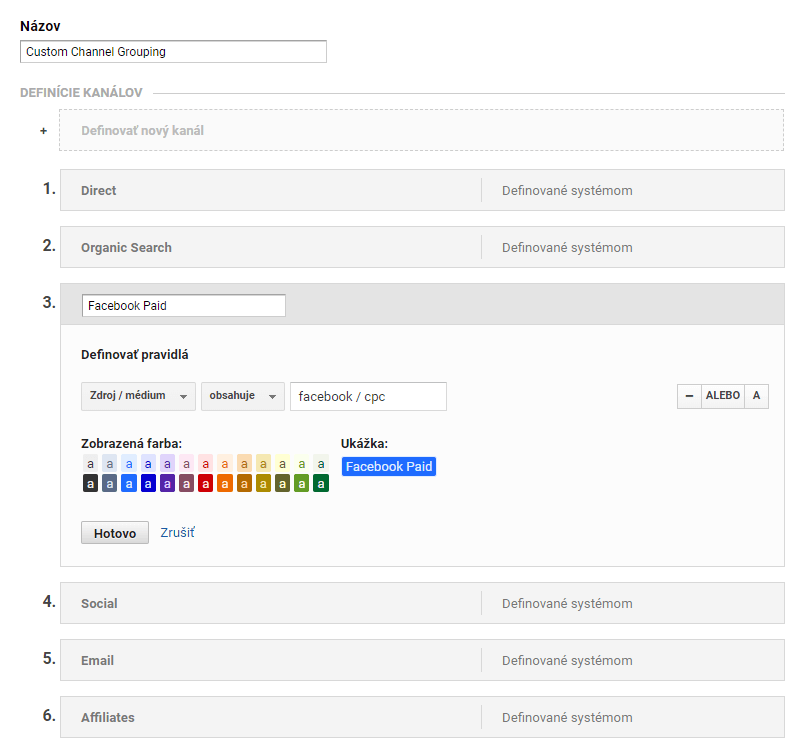Viewport: 812px width, 754px height.
Task: Choose the dark forest green swatch
Action: pos(321,484)
